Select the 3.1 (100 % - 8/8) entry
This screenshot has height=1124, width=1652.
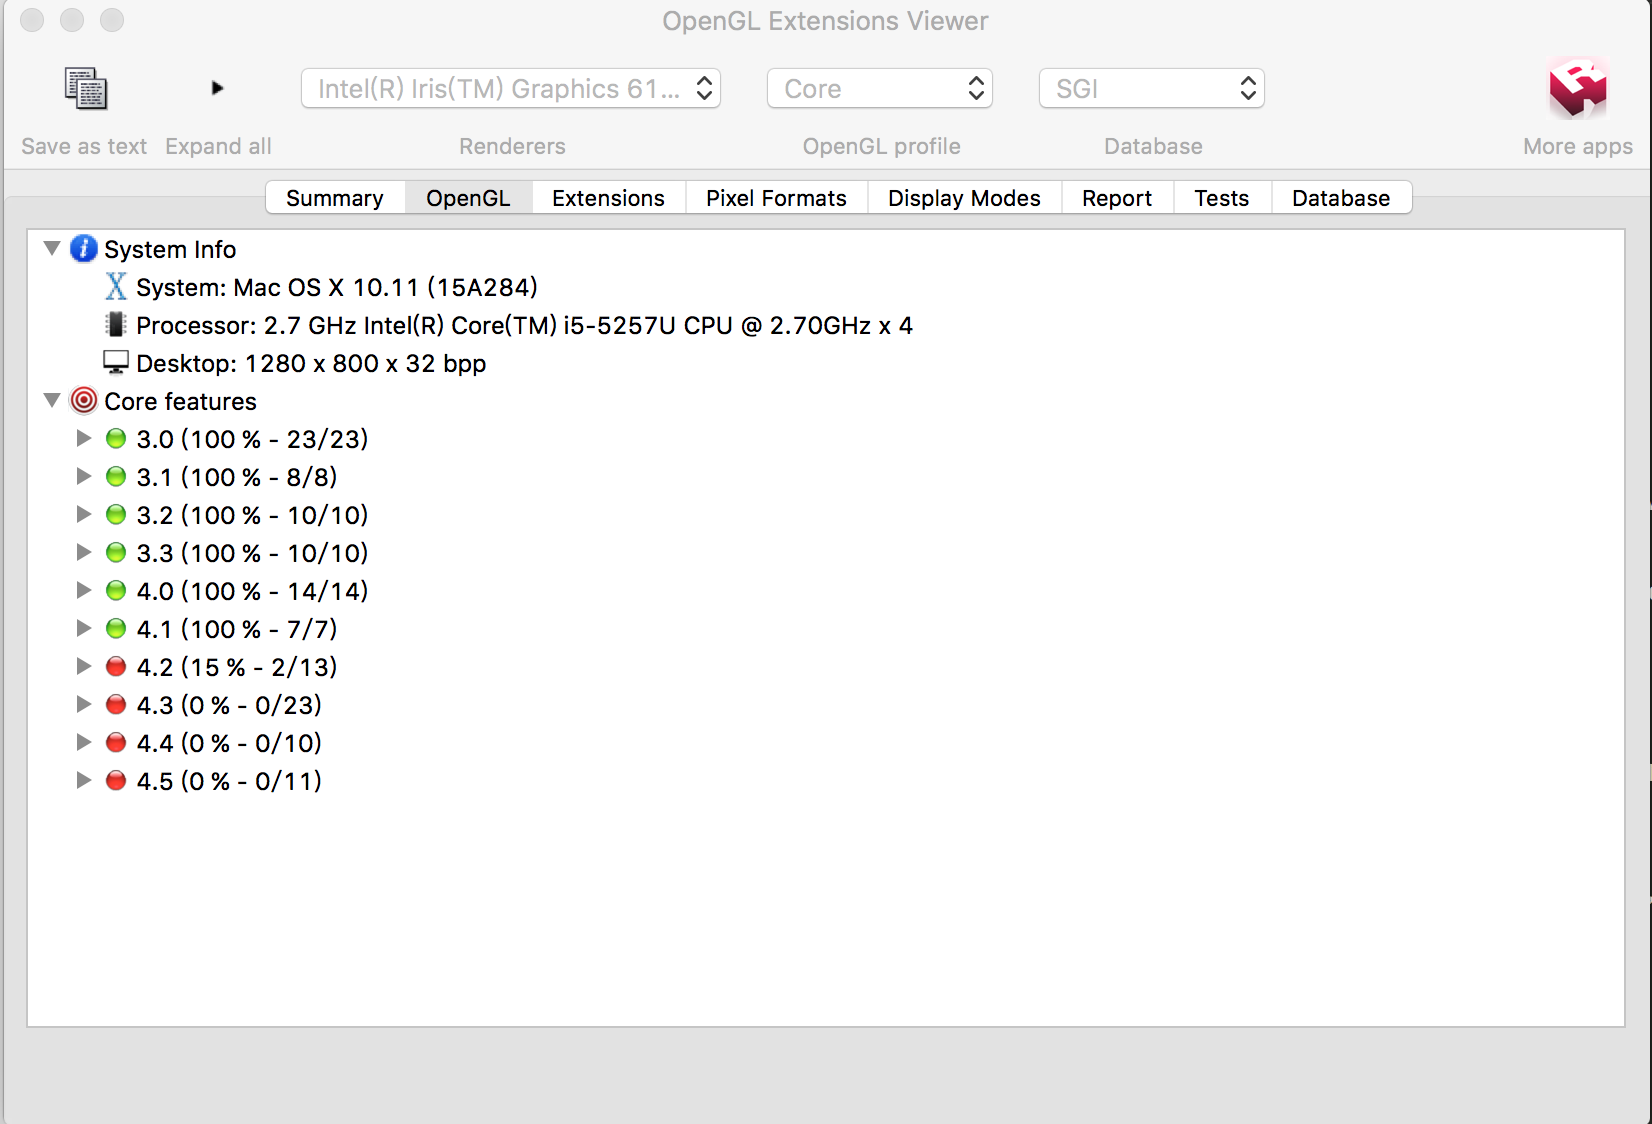tap(237, 477)
